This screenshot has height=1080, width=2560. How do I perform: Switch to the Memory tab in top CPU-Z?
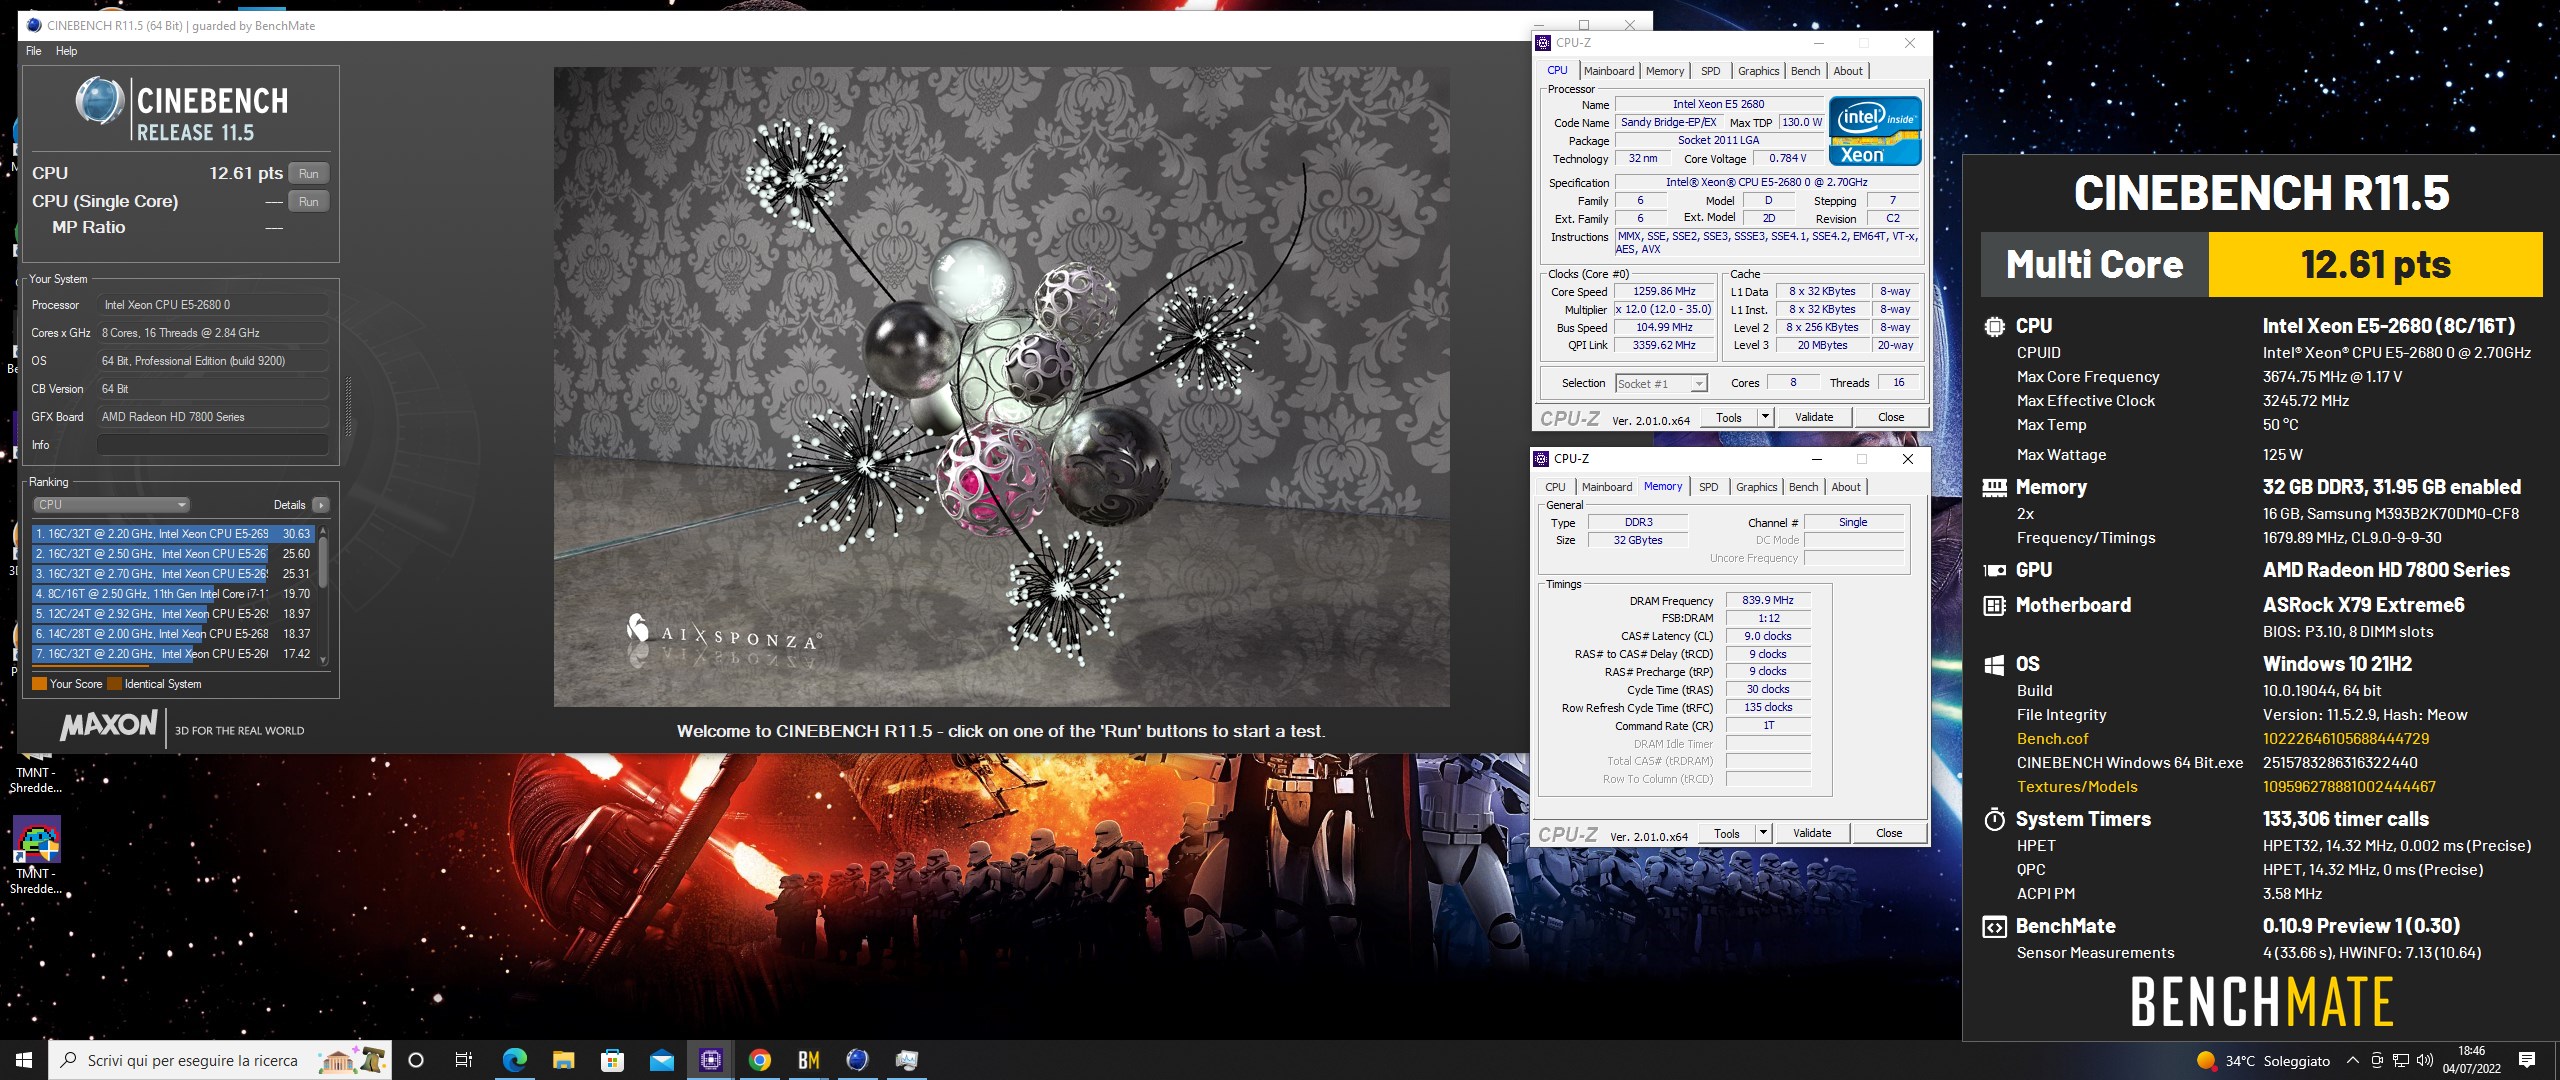(1665, 71)
